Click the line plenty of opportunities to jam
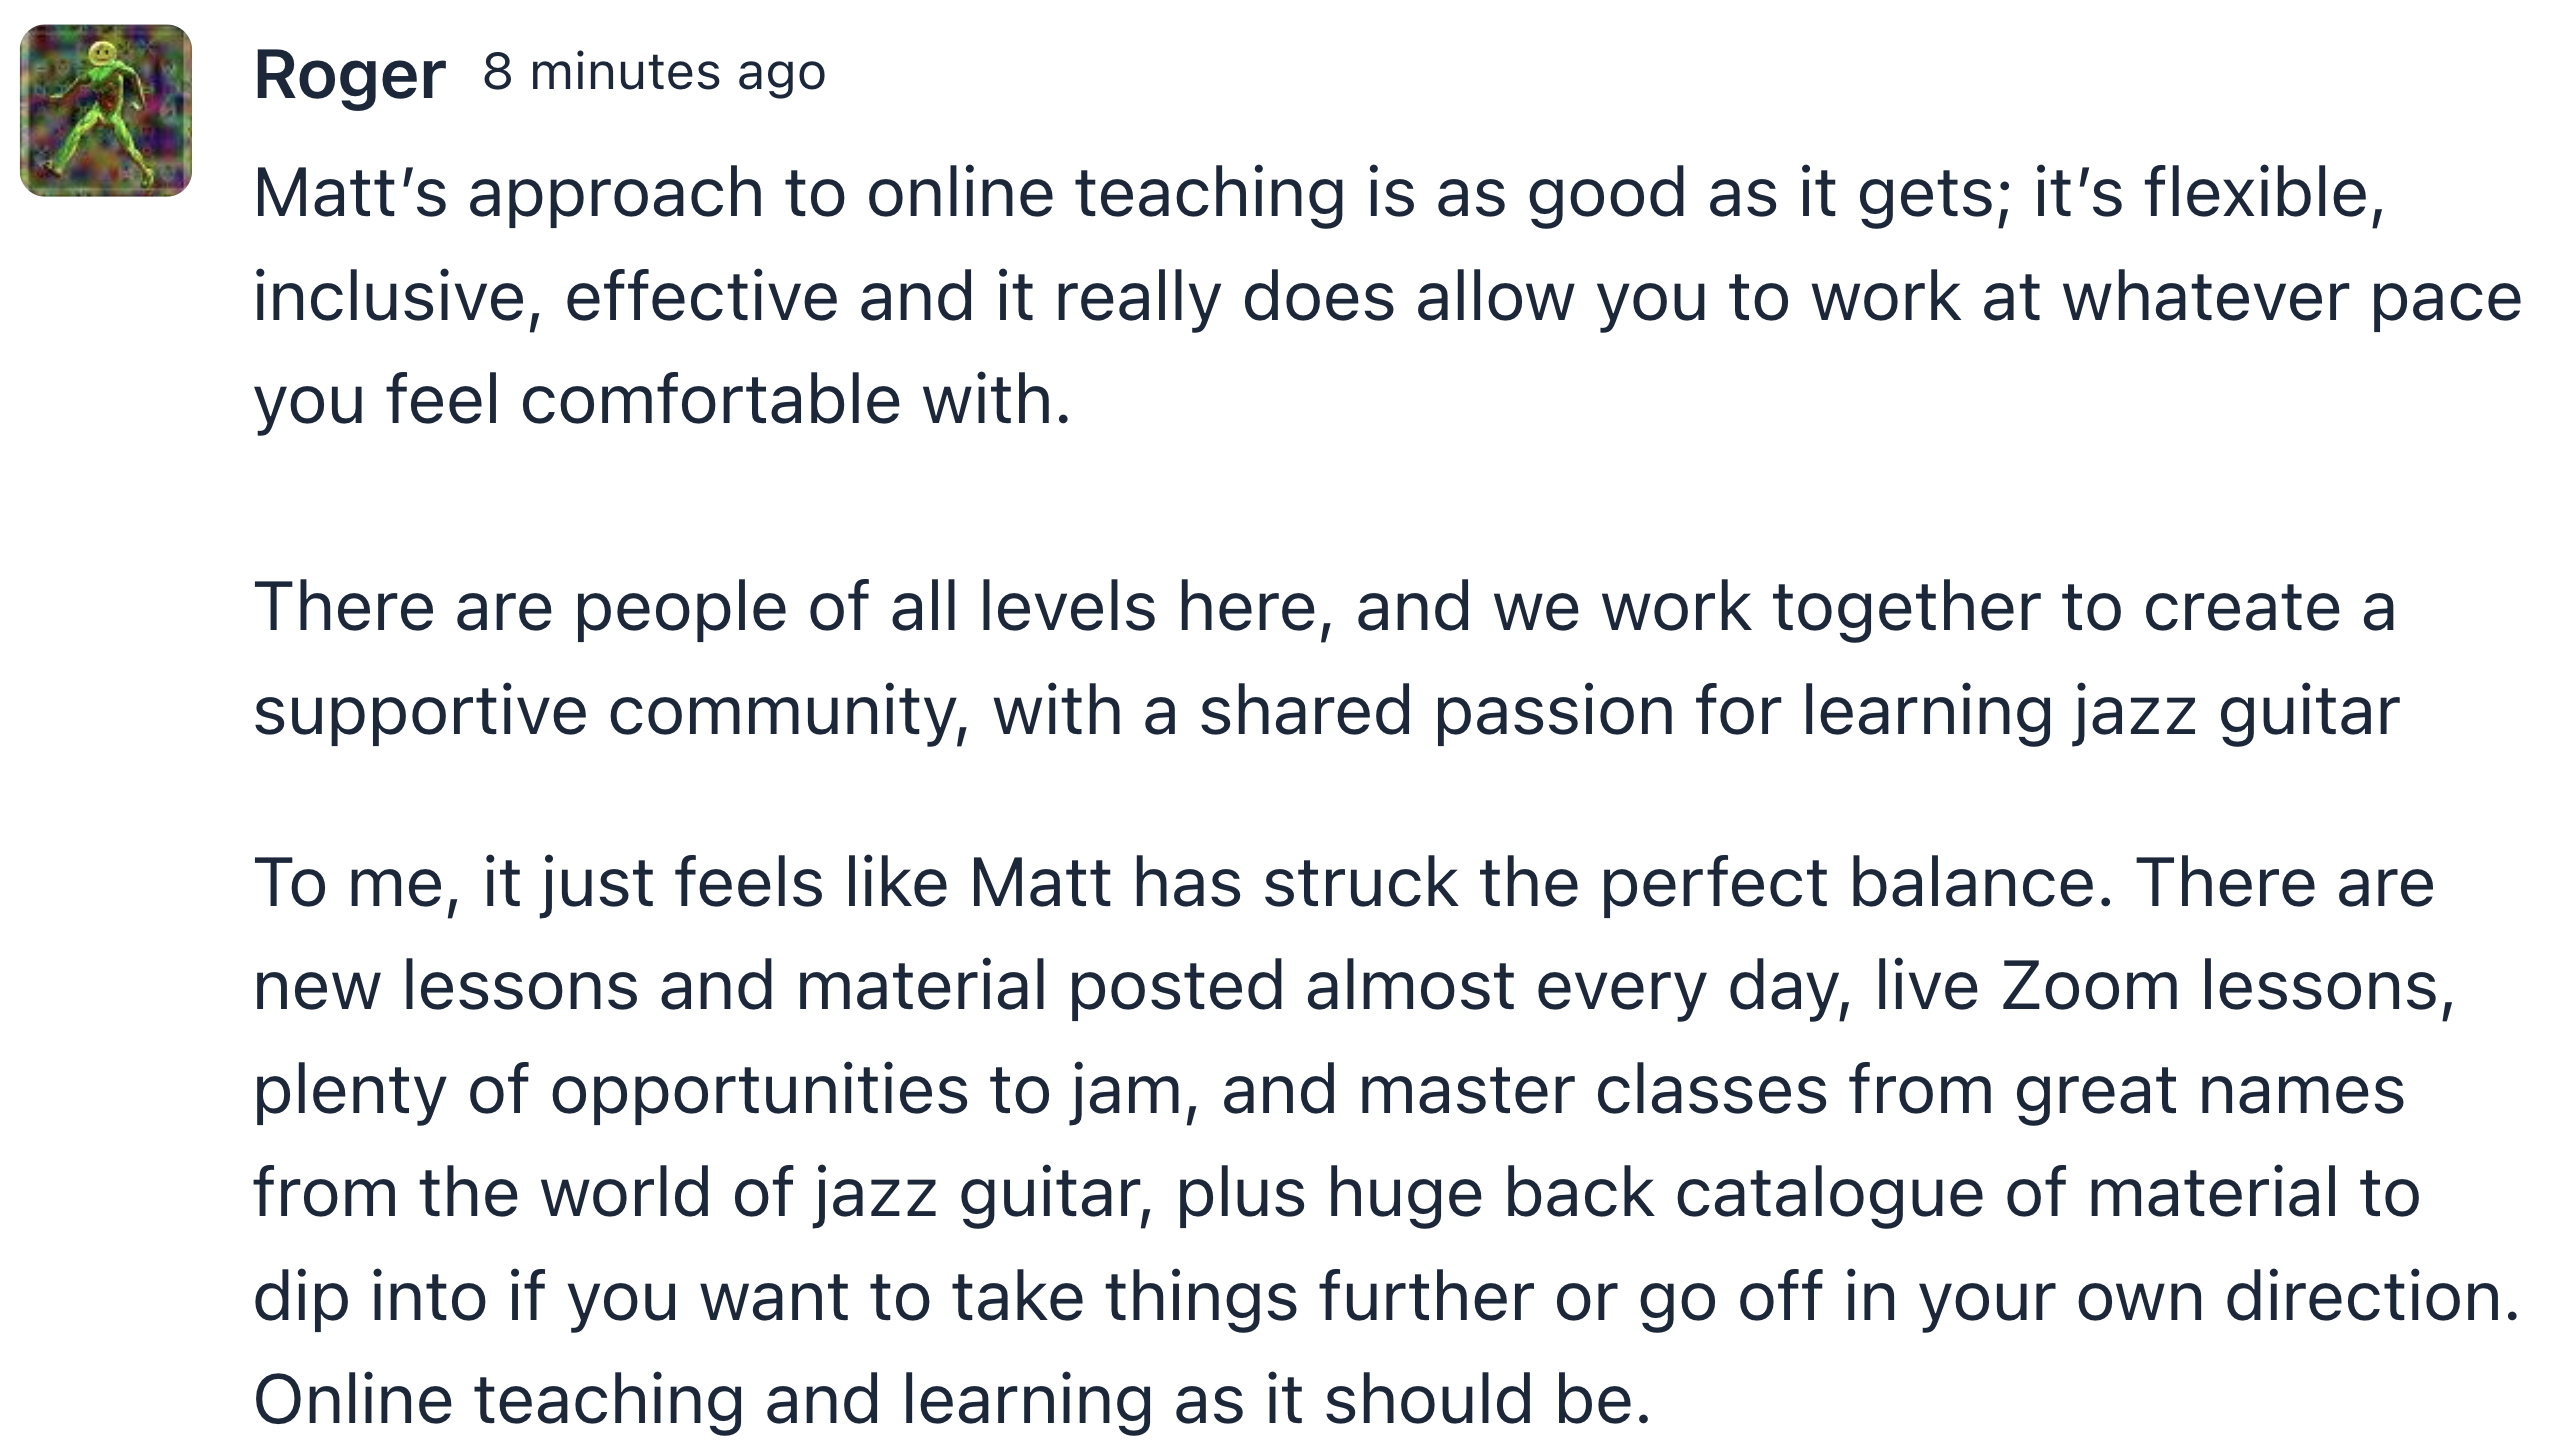The image size is (2552, 1456). (x=1329, y=1089)
